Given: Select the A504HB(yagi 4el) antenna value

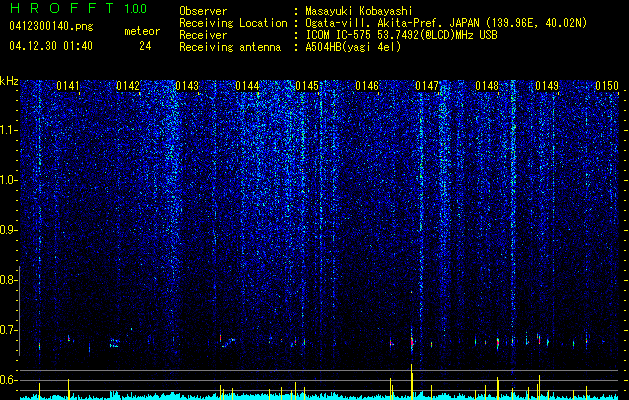Looking at the screenshot, I should 353,47.
